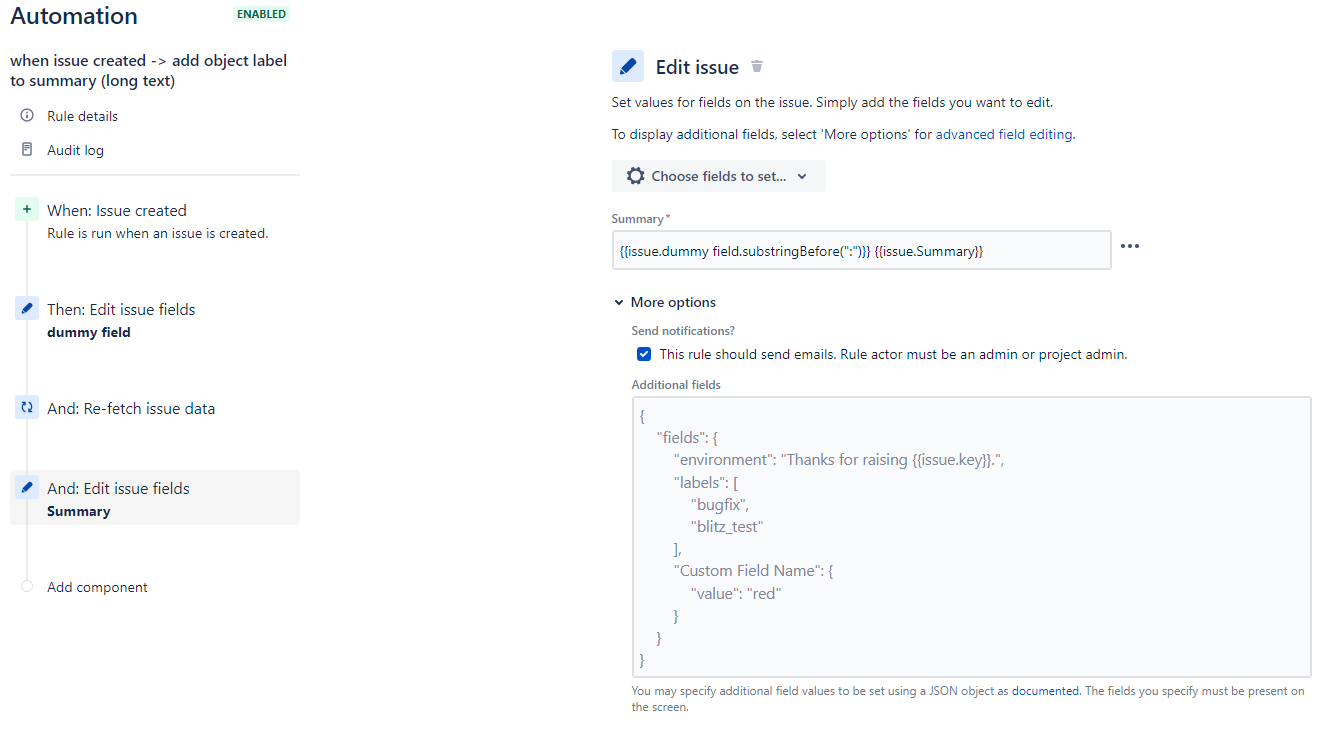Click the Audit log document icon
This screenshot has width=1331, height=738.
tap(27, 150)
